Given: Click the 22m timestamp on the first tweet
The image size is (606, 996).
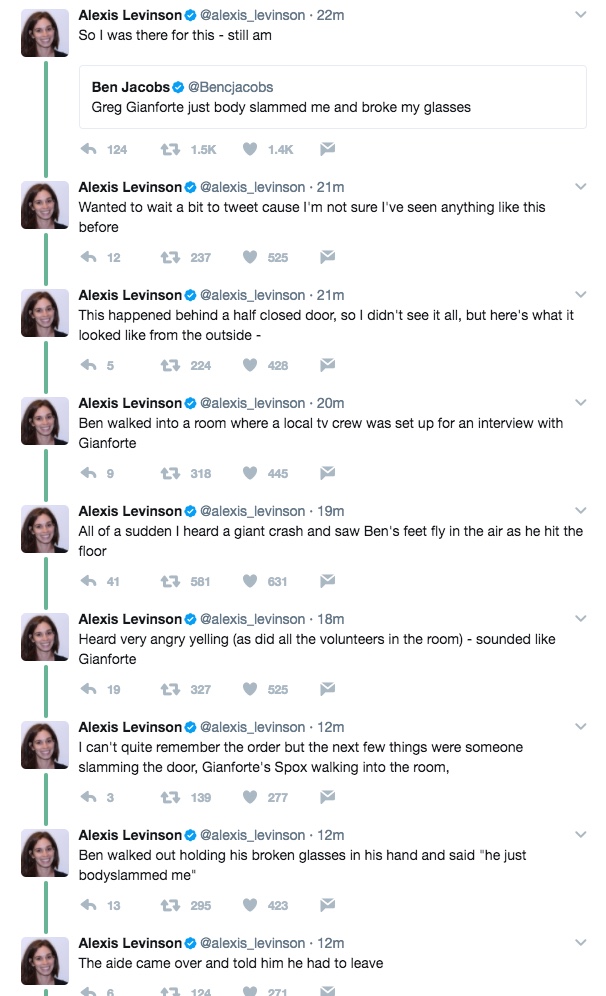Looking at the screenshot, I should 326,12.
